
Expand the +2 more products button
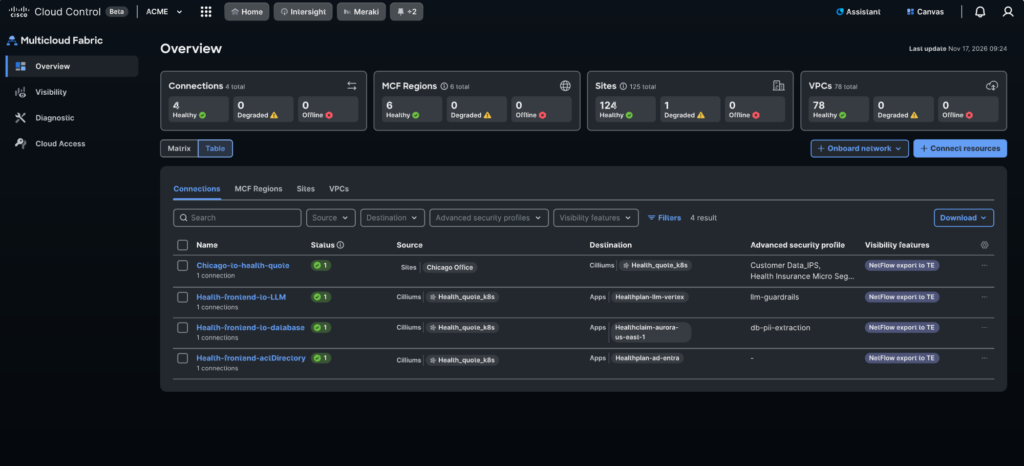[406, 12]
